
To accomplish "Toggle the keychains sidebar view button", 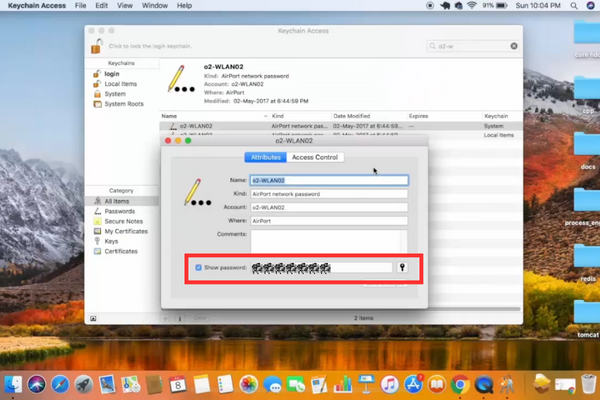I will coord(93,318).
